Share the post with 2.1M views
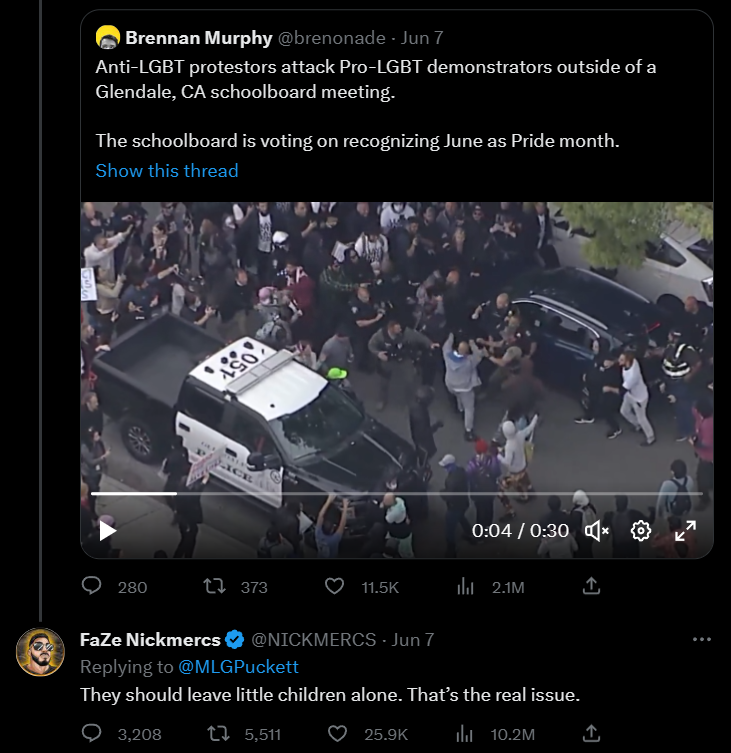Image resolution: width=731 pixels, height=753 pixels. (591, 585)
